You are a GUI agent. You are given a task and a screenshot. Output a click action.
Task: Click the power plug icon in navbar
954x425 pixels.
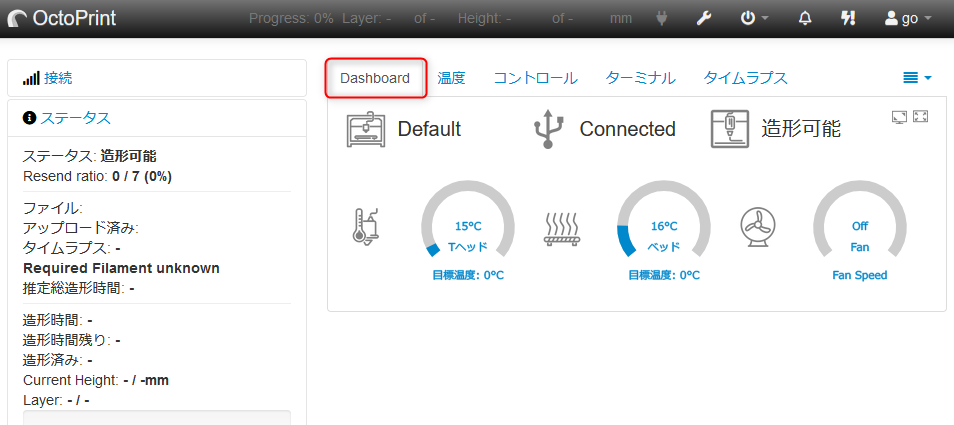[662, 19]
